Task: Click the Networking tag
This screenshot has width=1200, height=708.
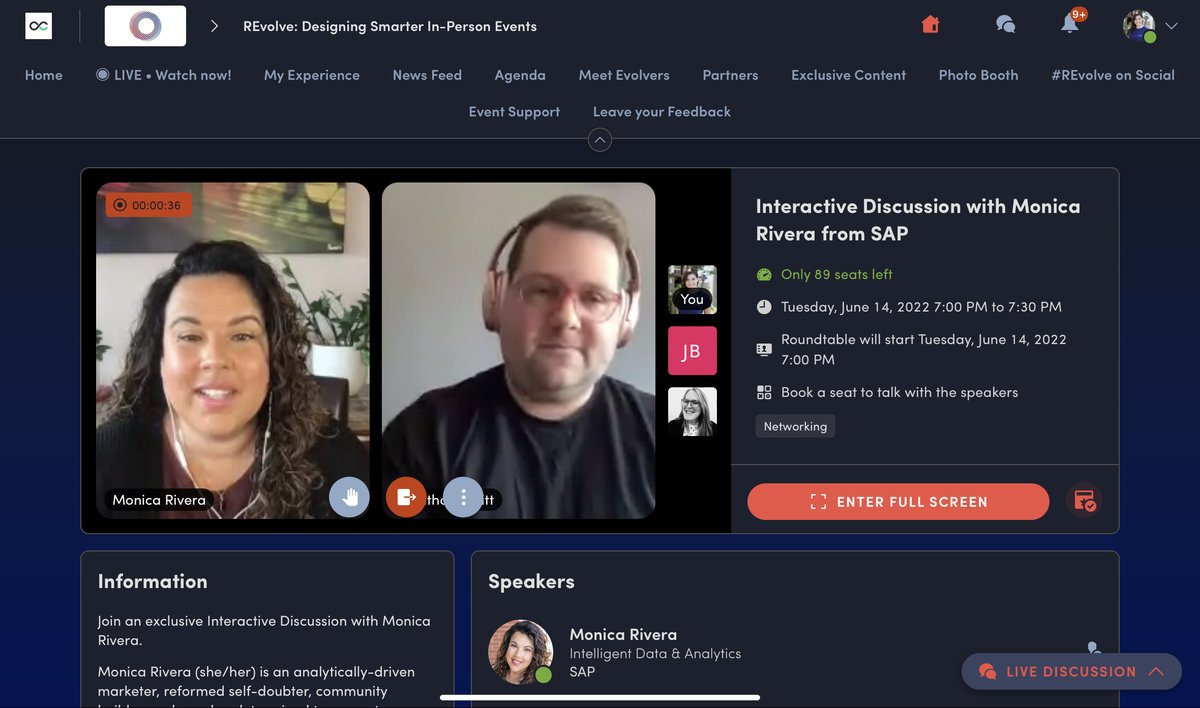Action: tap(795, 426)
